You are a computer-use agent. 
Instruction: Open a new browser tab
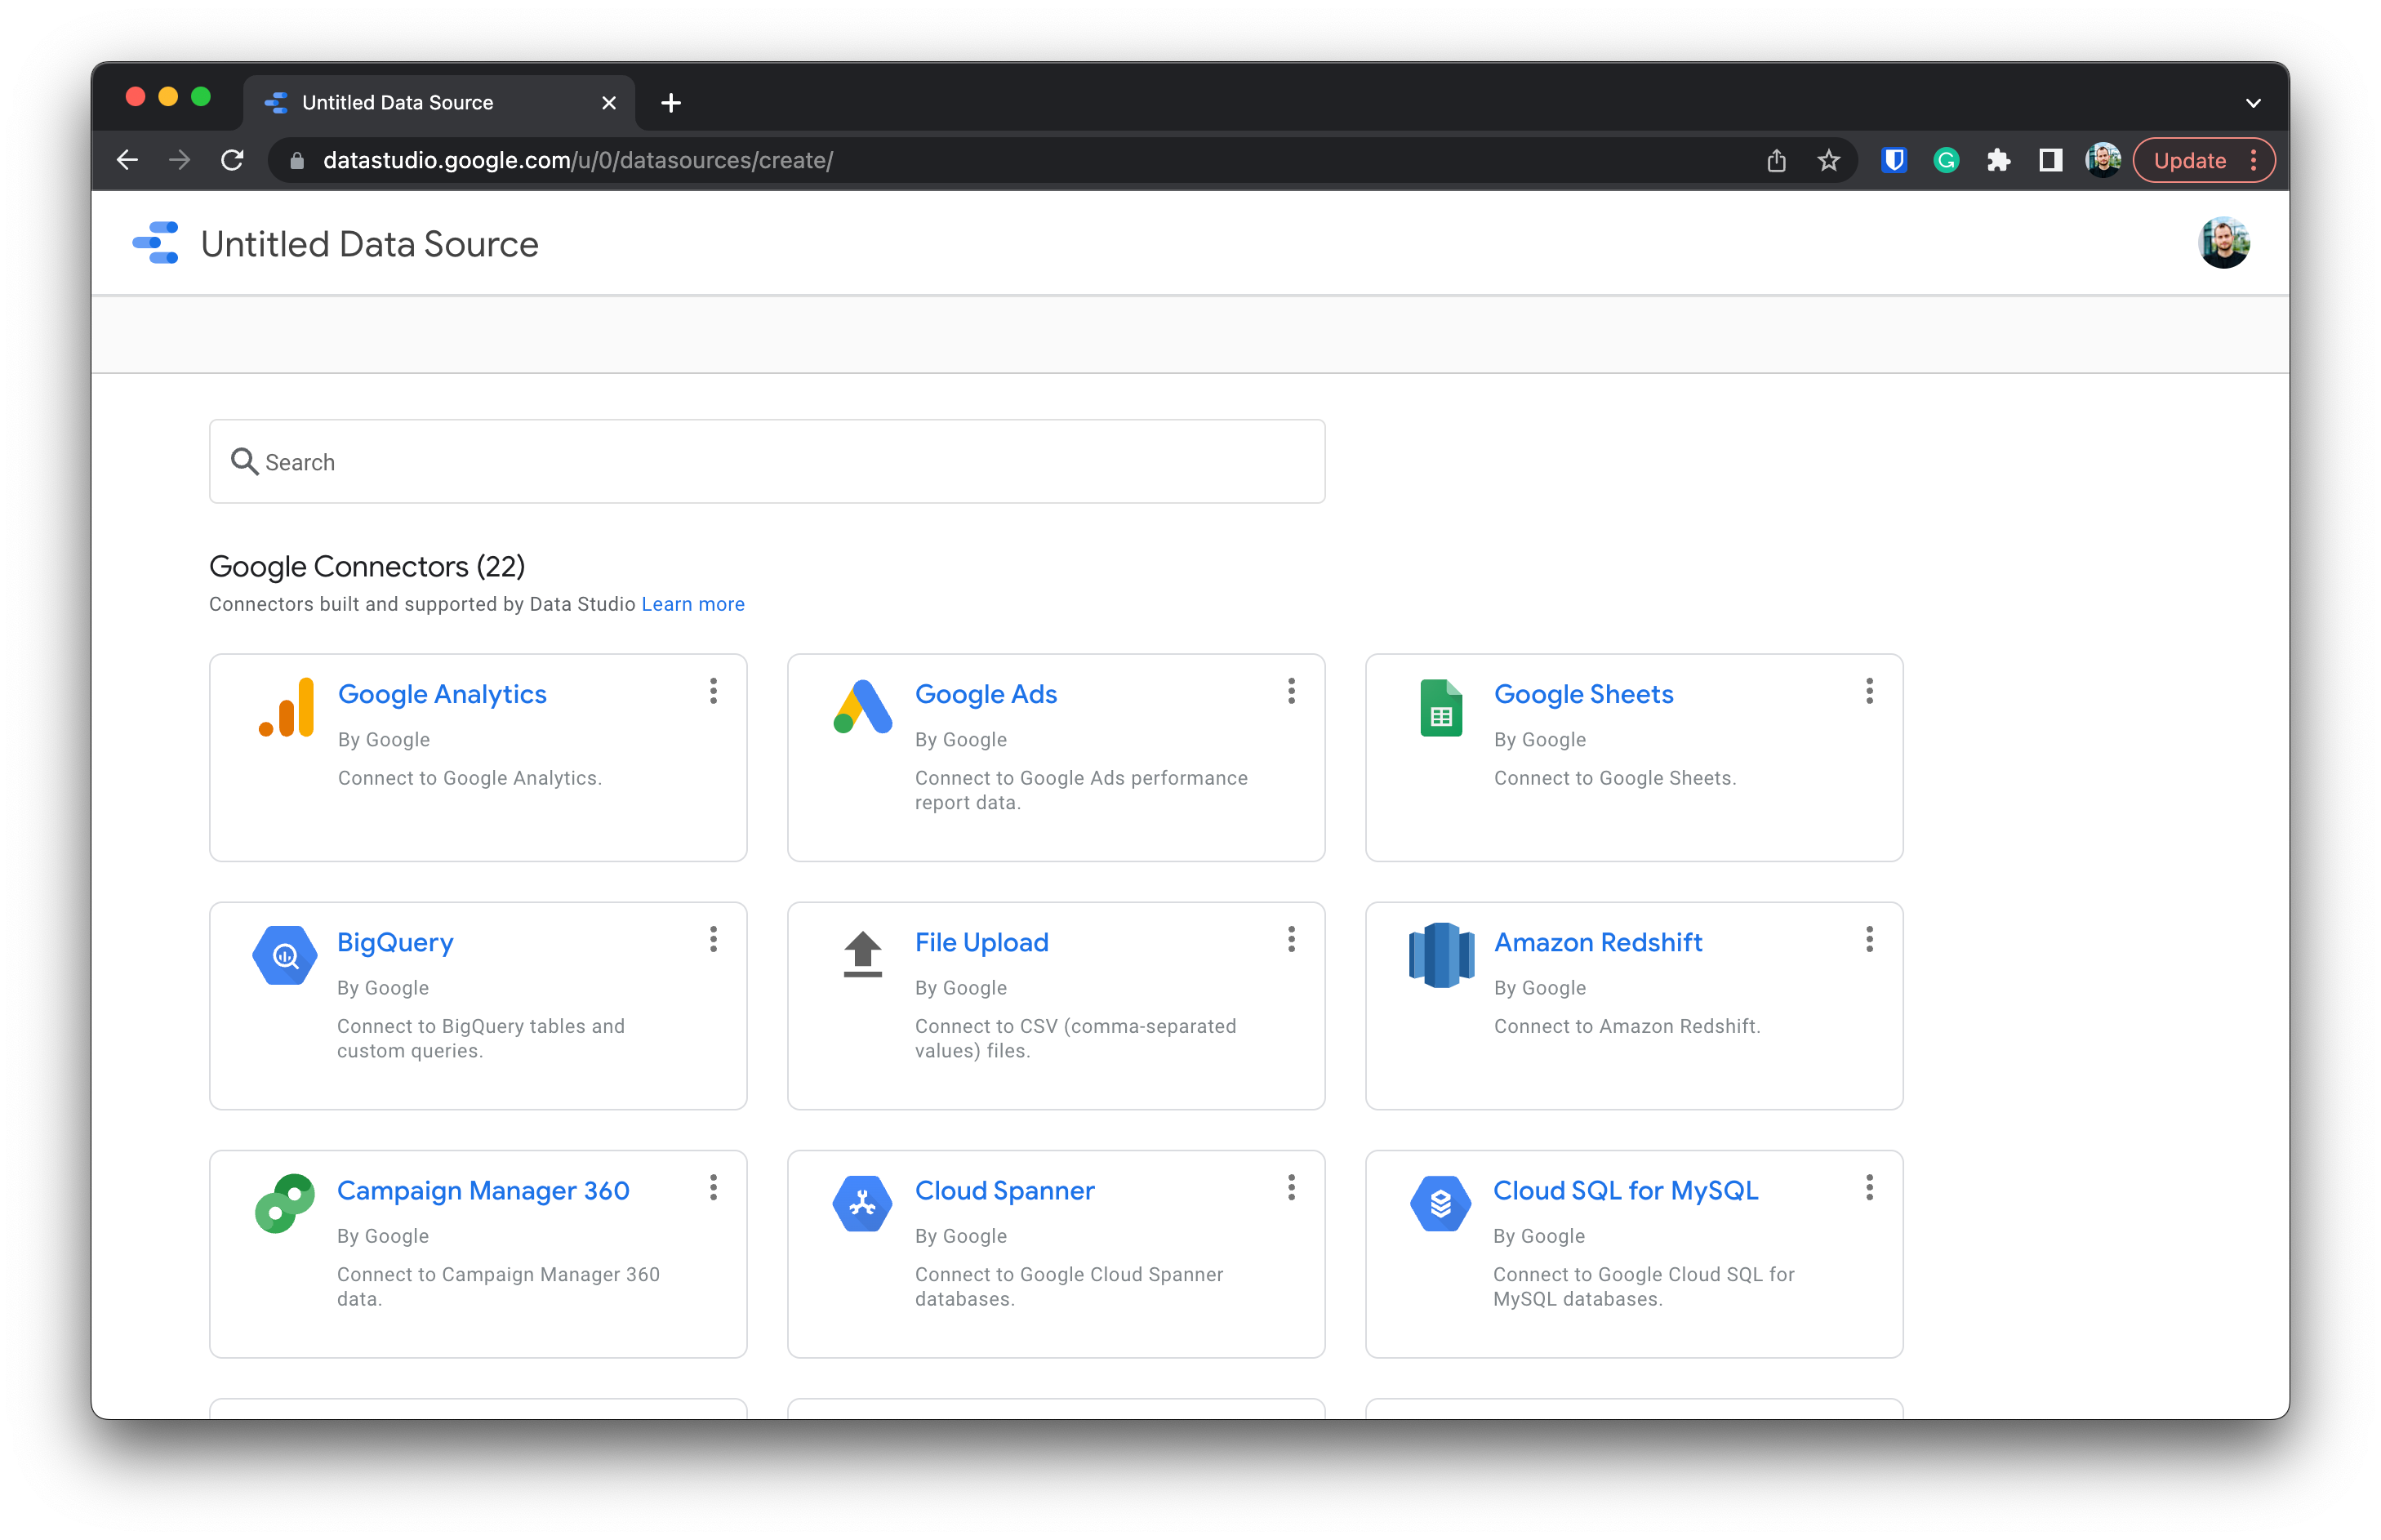point(671,103)
